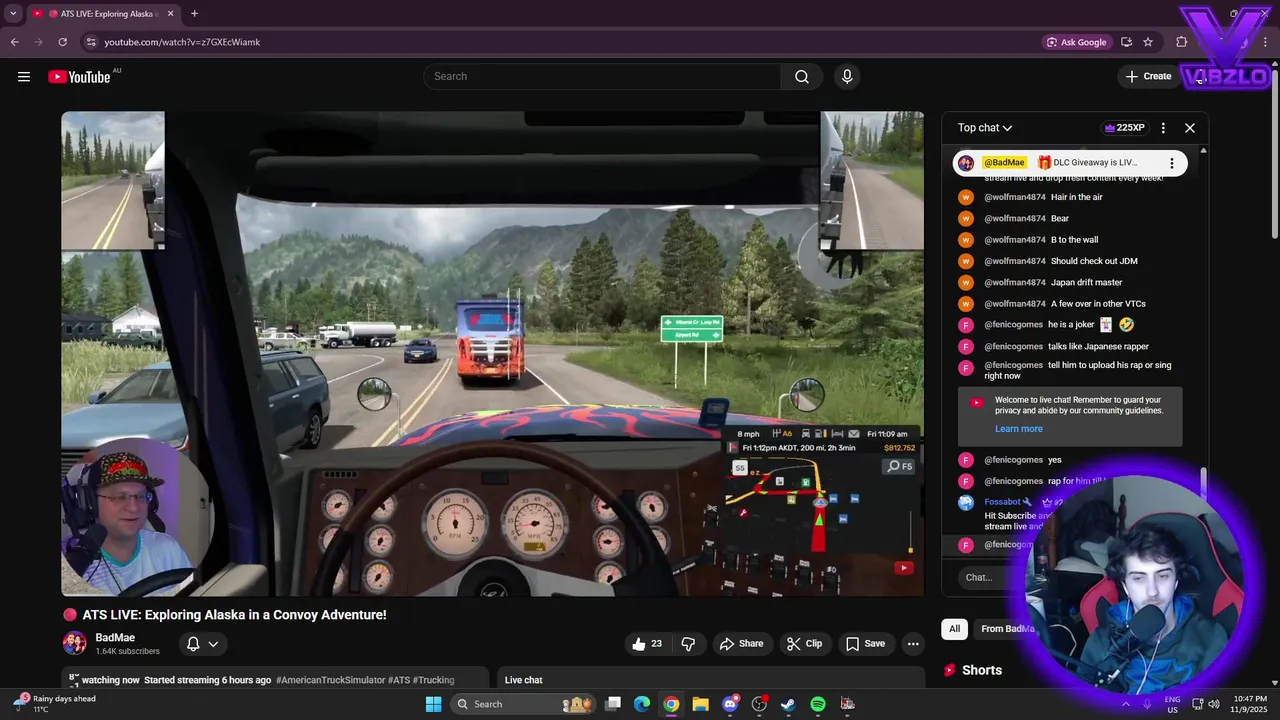Viewport: 1280px width, 720px height.
Task: Bookmark this page with the star
Action: tap(1148, 42)
